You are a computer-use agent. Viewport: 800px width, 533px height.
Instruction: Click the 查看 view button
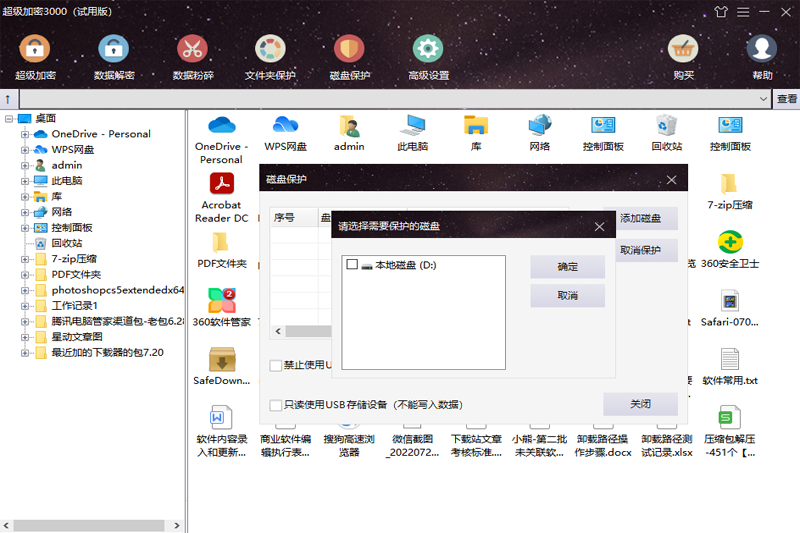pos(787,99)
